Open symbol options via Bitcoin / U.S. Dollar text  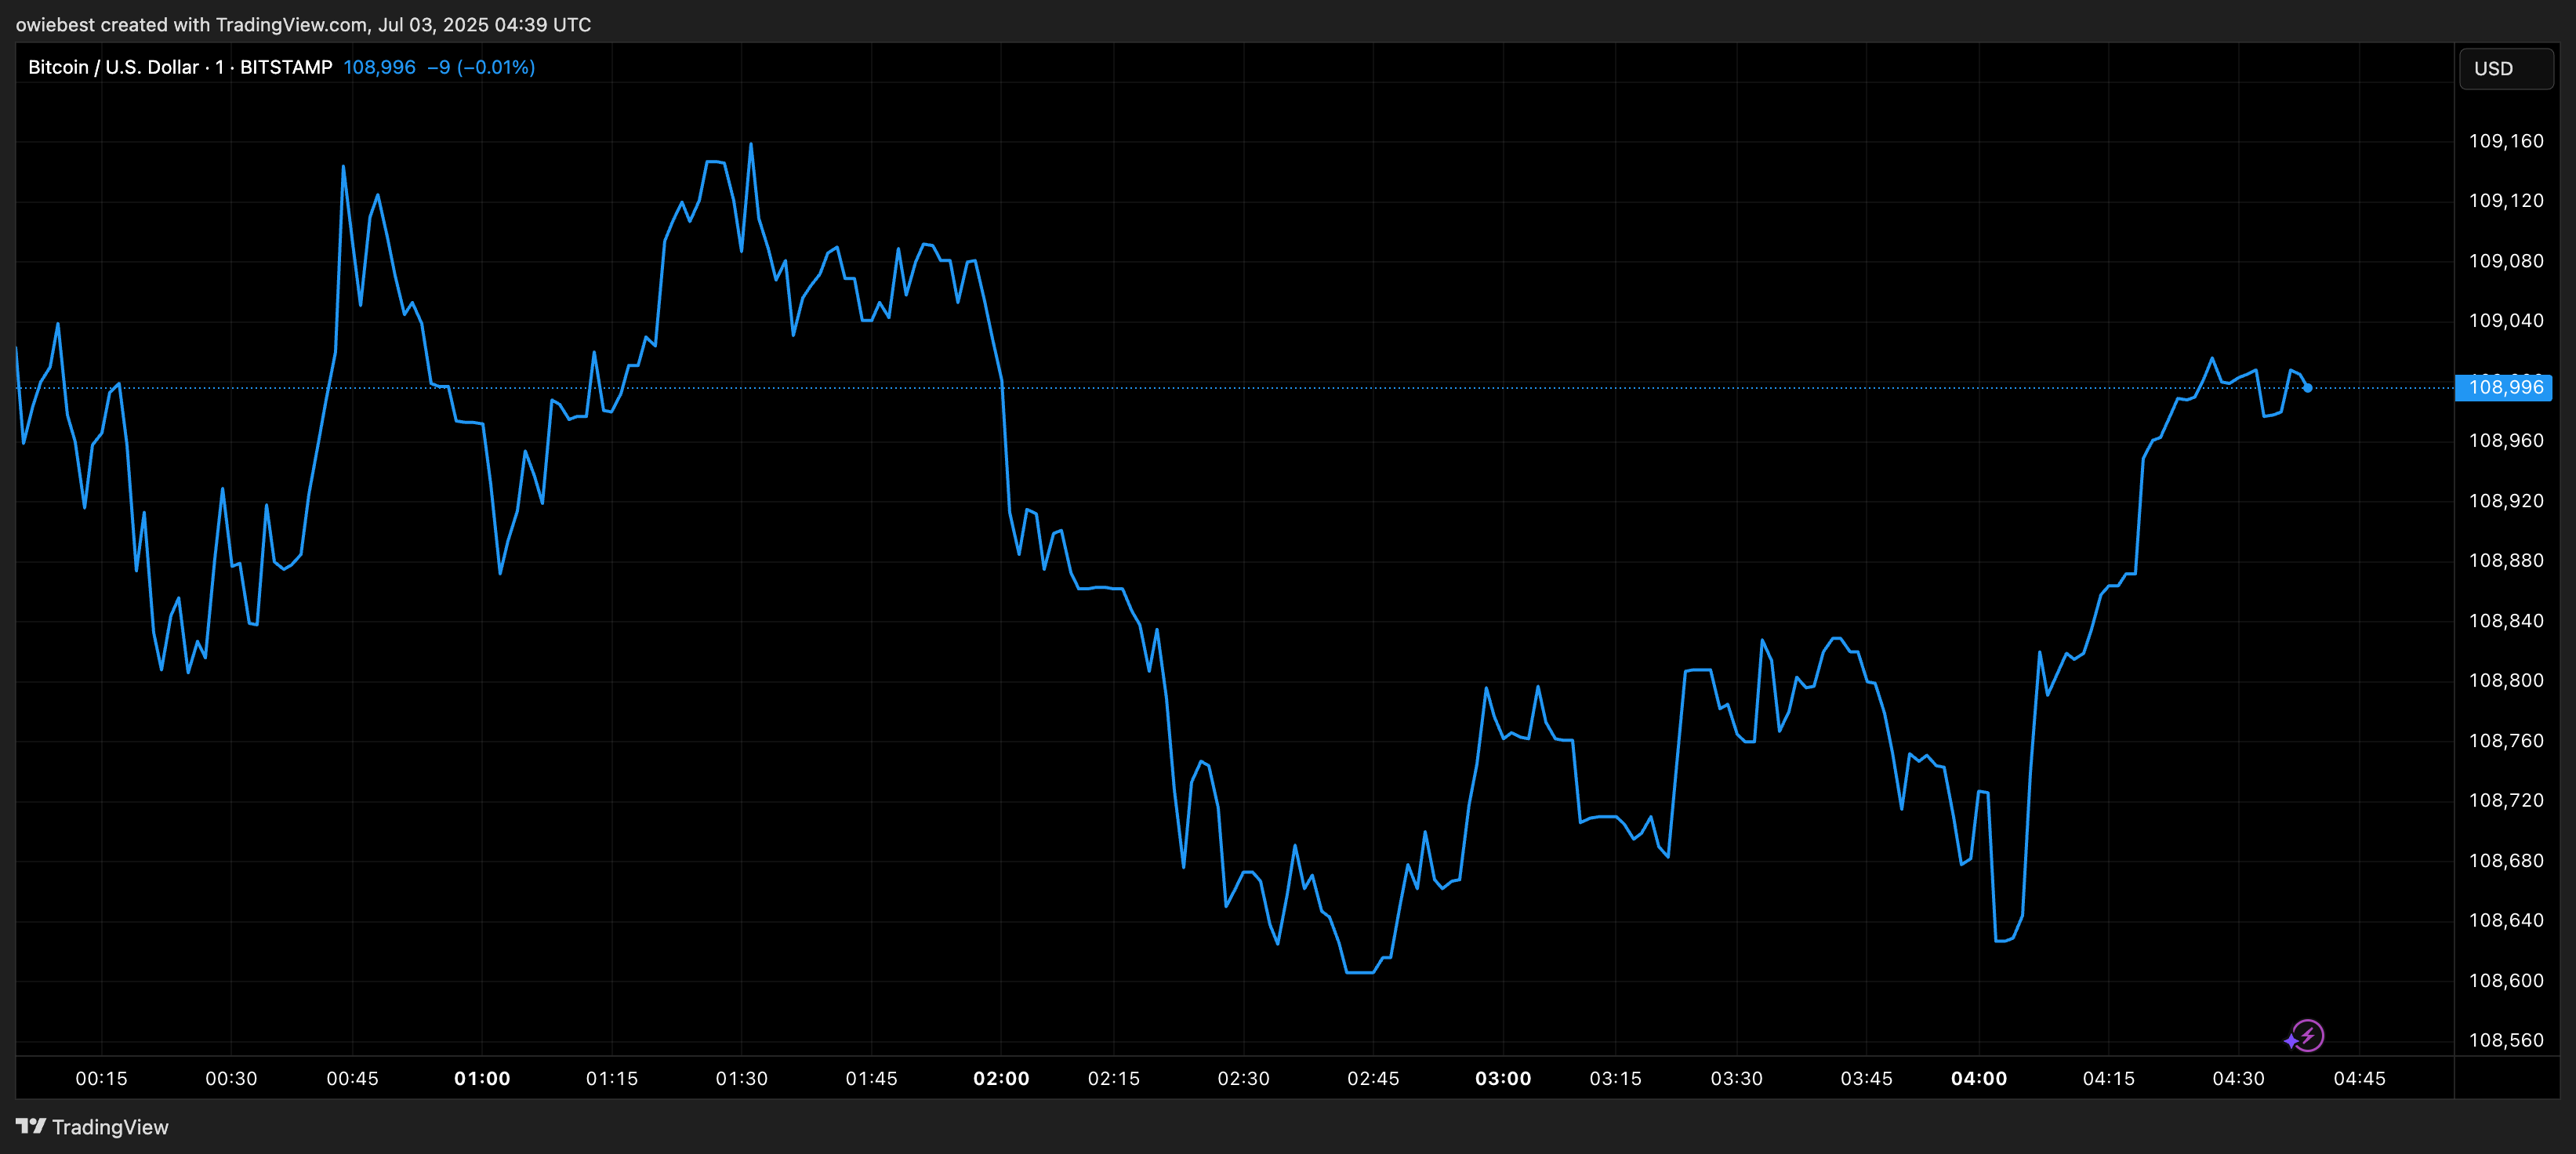pyautogui.click(x=112, y=67)
